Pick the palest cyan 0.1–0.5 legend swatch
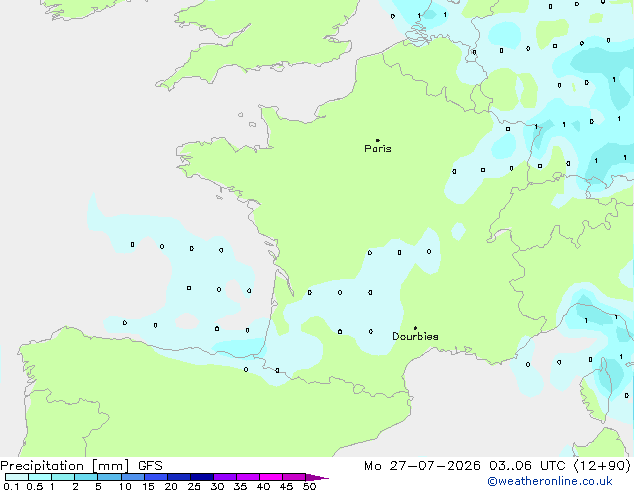Image resolution: width=634 pixels, height=490 pixels. (17, 477)
